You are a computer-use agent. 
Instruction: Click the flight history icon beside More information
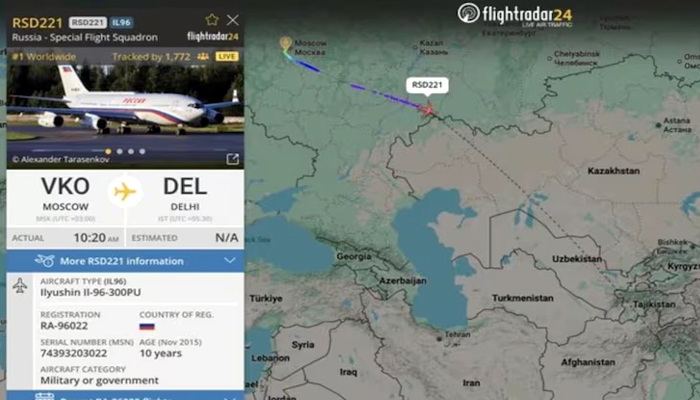click(x=45, y=261)
